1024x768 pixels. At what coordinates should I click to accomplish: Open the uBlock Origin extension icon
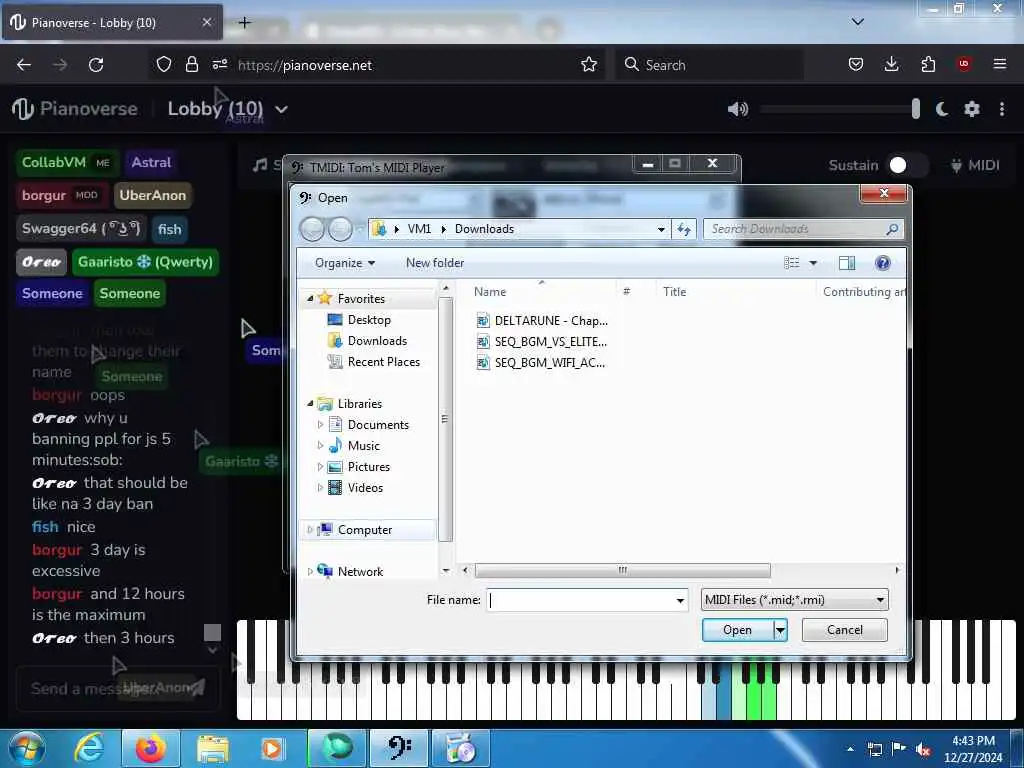[x=964, y=64]
